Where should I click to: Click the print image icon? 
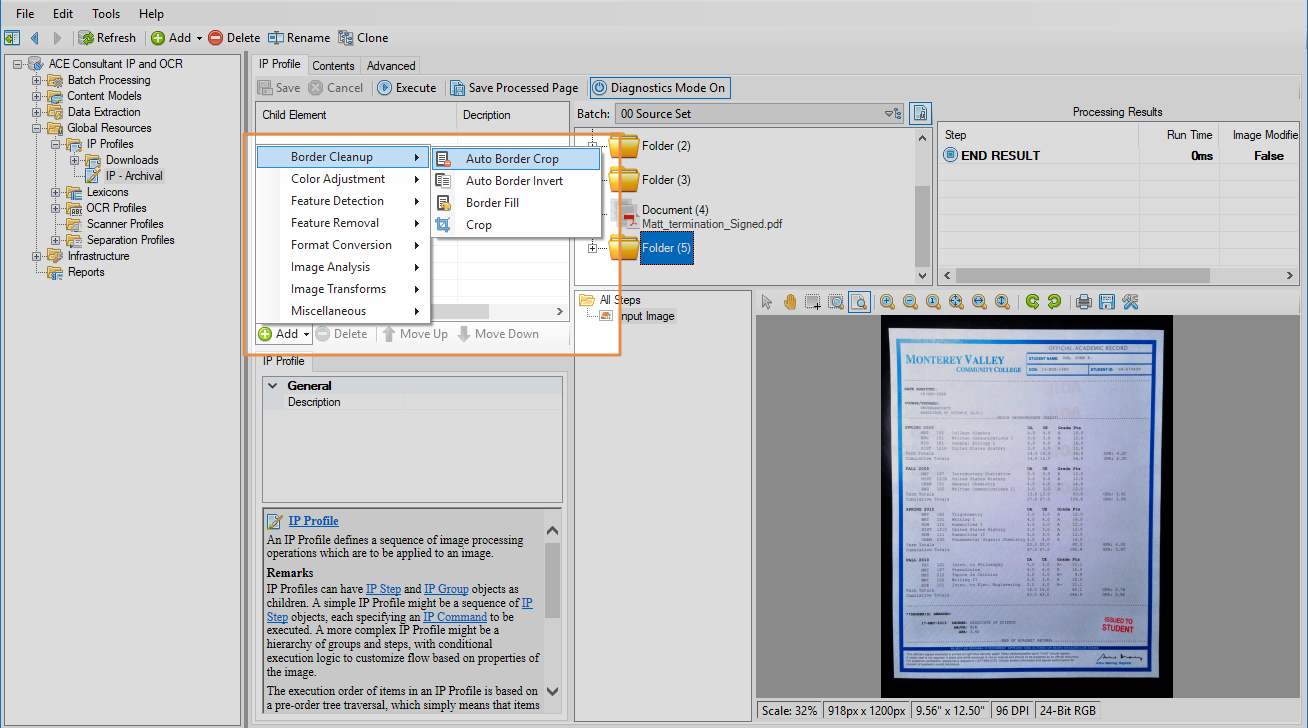(1083, 302)
